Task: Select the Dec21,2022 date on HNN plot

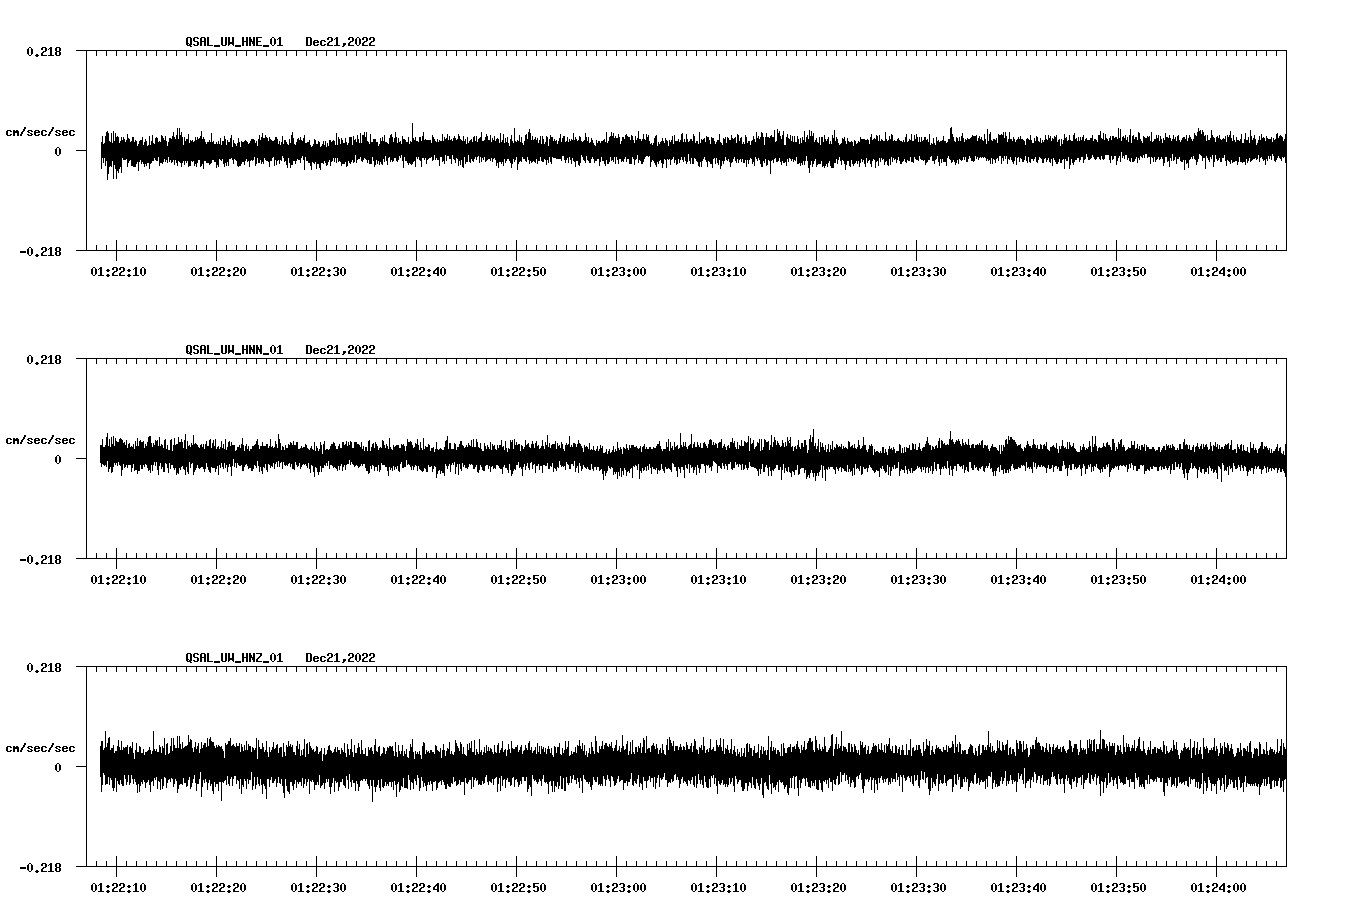Action: click(340, 350)
